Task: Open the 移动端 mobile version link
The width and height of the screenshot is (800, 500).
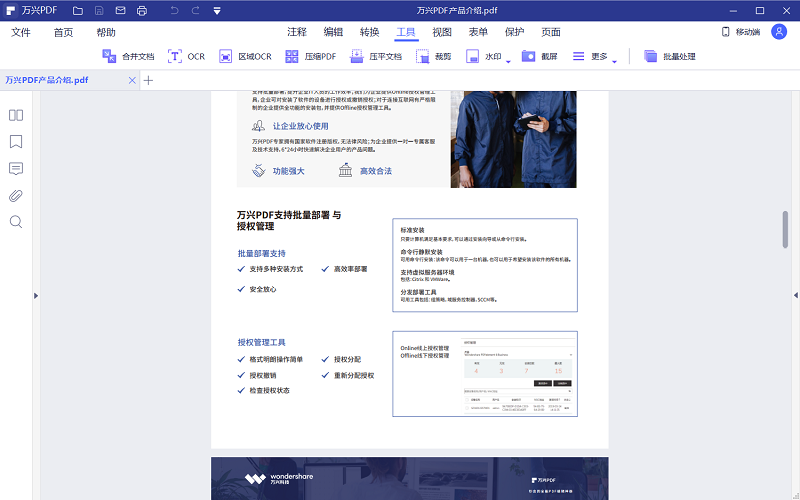Action: pos(741,32)
